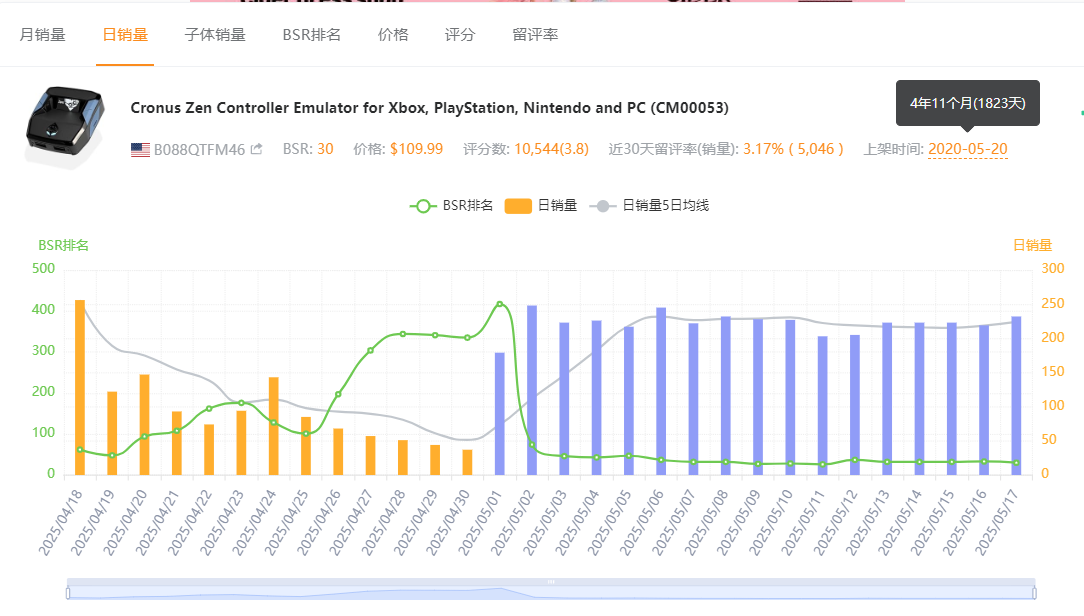Click the 4年11个月(1823天) tooltip
This screenshot has height=616, width=1084.
(x=967, y=103)
